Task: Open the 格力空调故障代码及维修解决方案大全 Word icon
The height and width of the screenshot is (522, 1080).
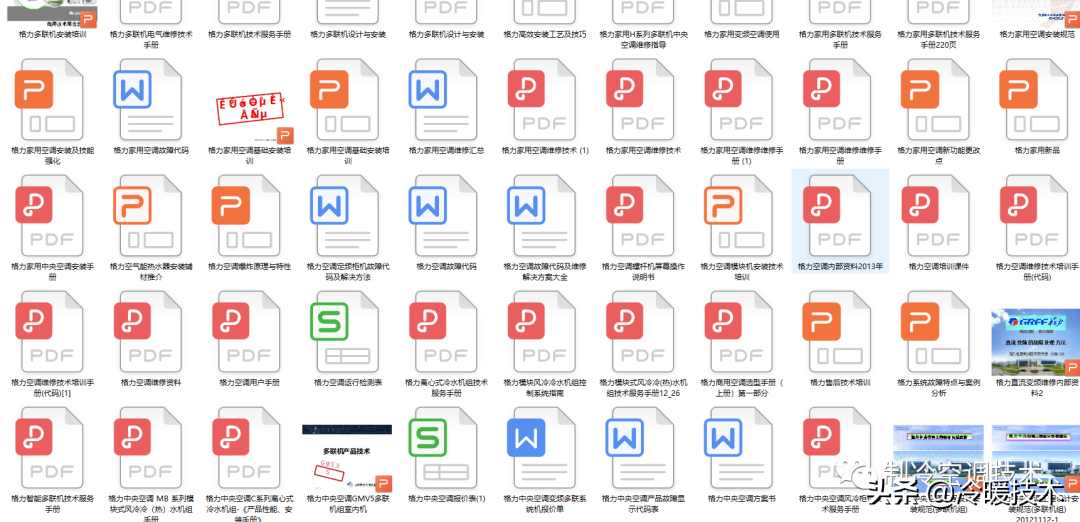Action: click(x=541, y=216)
